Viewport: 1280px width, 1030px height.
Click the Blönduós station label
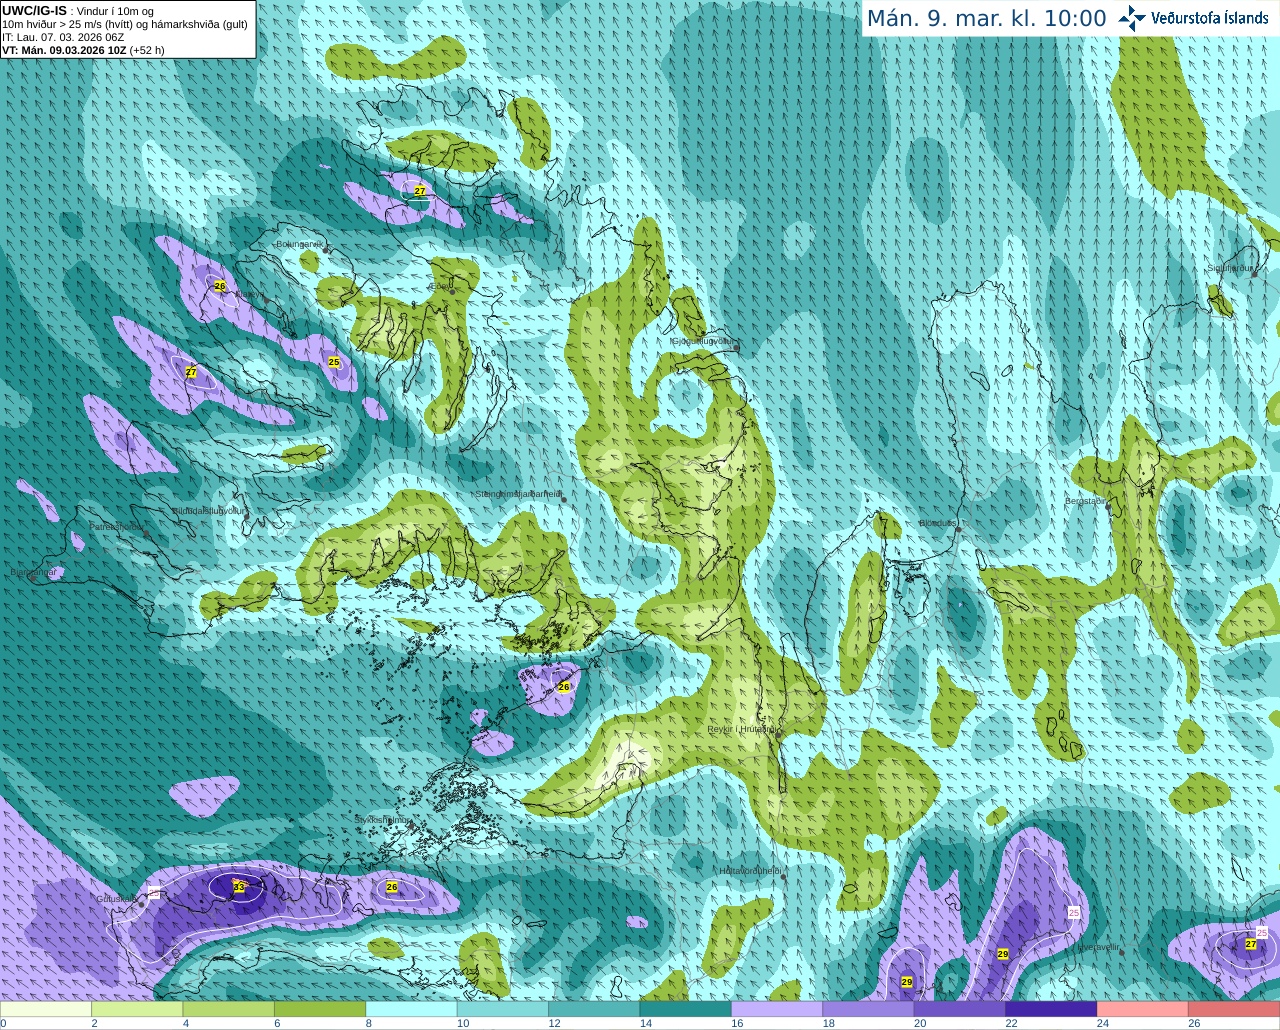click(938, 523)
